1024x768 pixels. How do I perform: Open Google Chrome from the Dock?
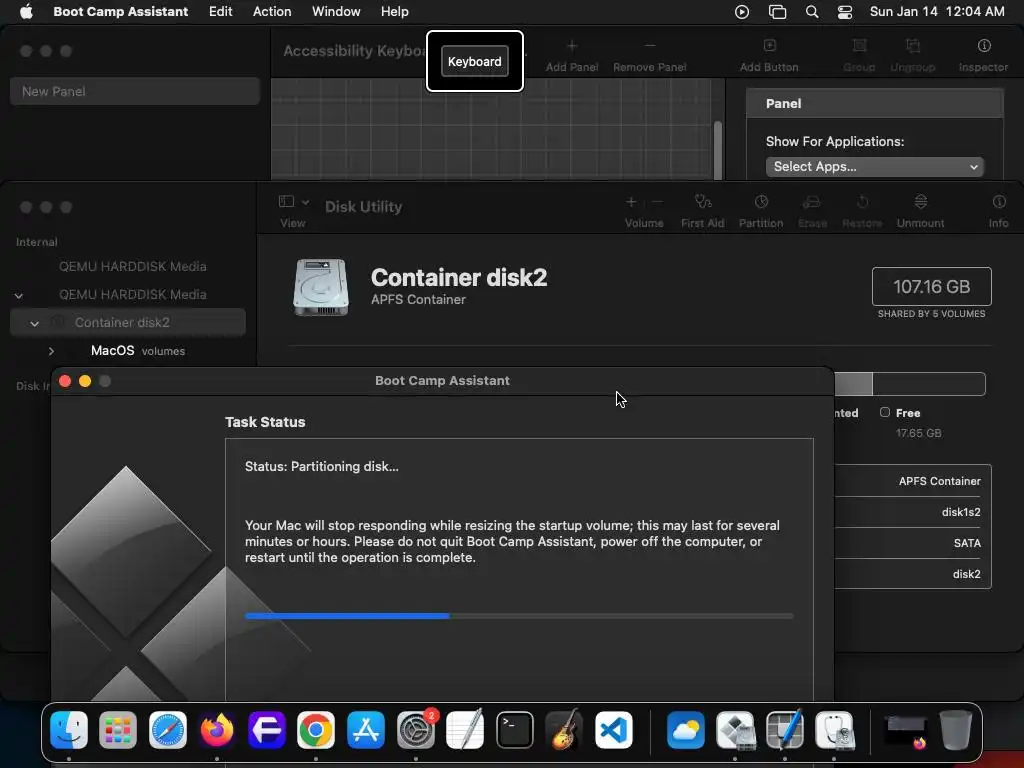coord(316,730)
